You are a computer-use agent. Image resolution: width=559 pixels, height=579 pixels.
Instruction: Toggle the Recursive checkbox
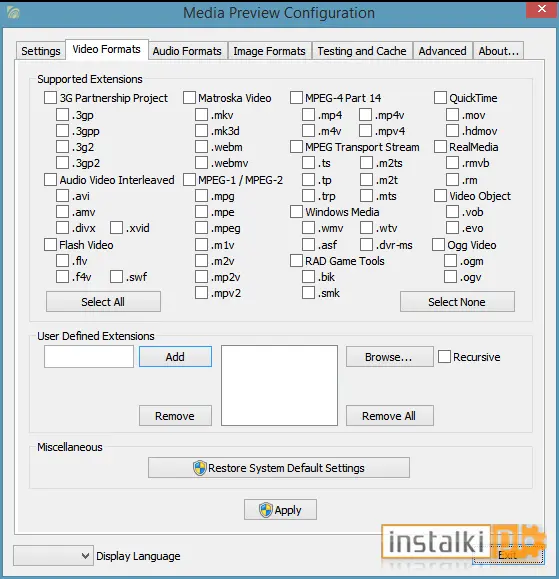point(444,357)
